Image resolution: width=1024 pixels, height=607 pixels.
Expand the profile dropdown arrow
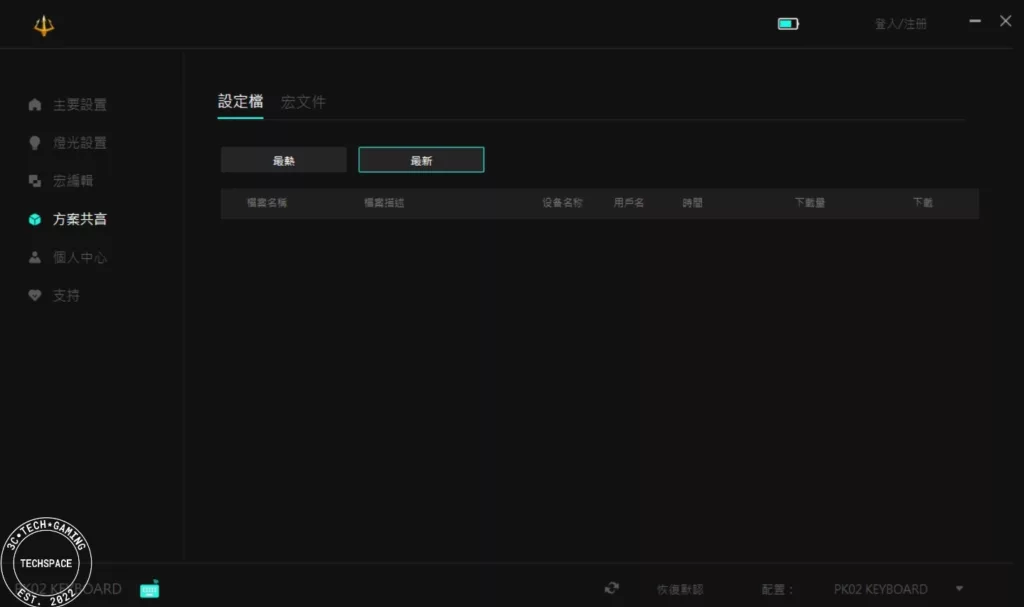(x=959, y=589)
